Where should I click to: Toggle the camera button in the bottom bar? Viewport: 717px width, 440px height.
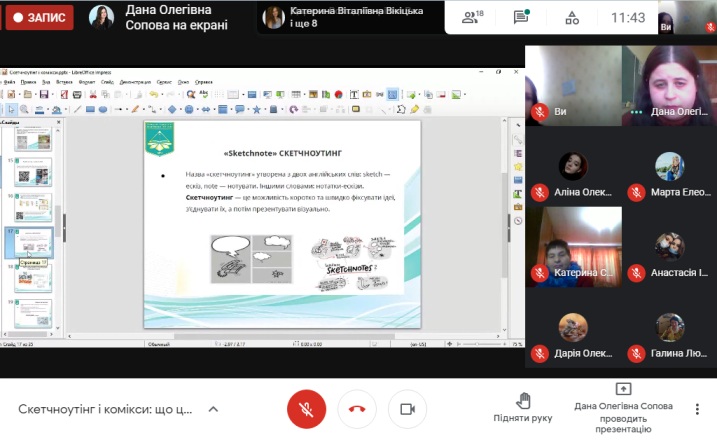click(x=407, y=409)
